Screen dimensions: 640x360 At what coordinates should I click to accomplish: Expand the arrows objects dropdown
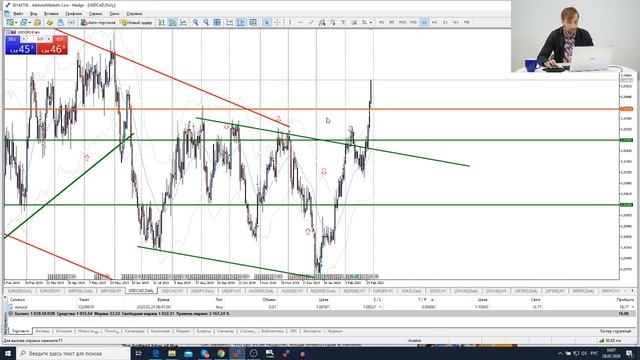point(371,22)
